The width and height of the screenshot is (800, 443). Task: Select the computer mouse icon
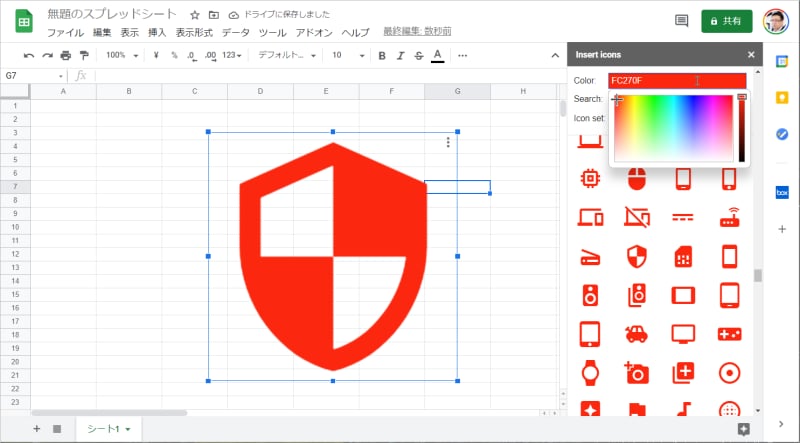tap(636, 178)
